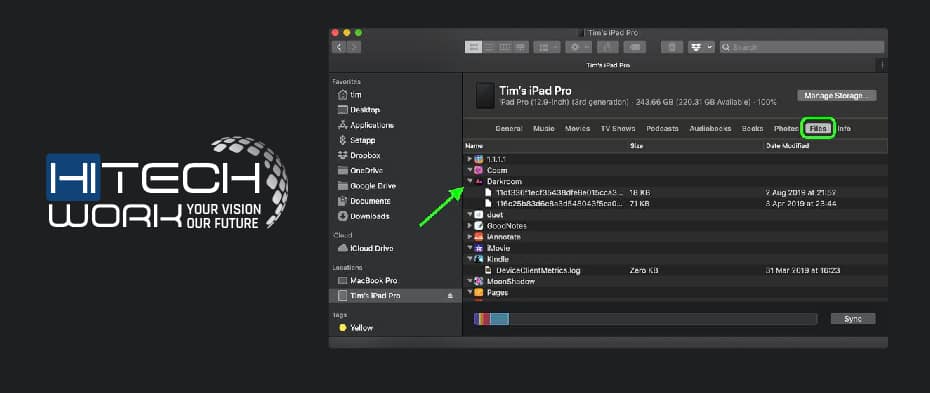
Task: Switch to the Music tab
Action: pyautogui.click(x=544, y=129)
